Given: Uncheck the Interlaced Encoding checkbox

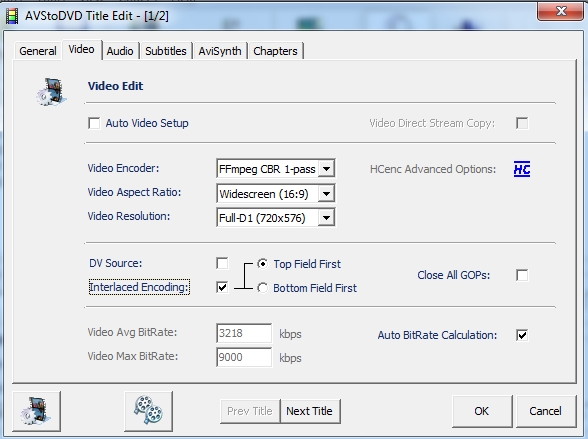Looking at the screenshot, I should pos(222,288).
